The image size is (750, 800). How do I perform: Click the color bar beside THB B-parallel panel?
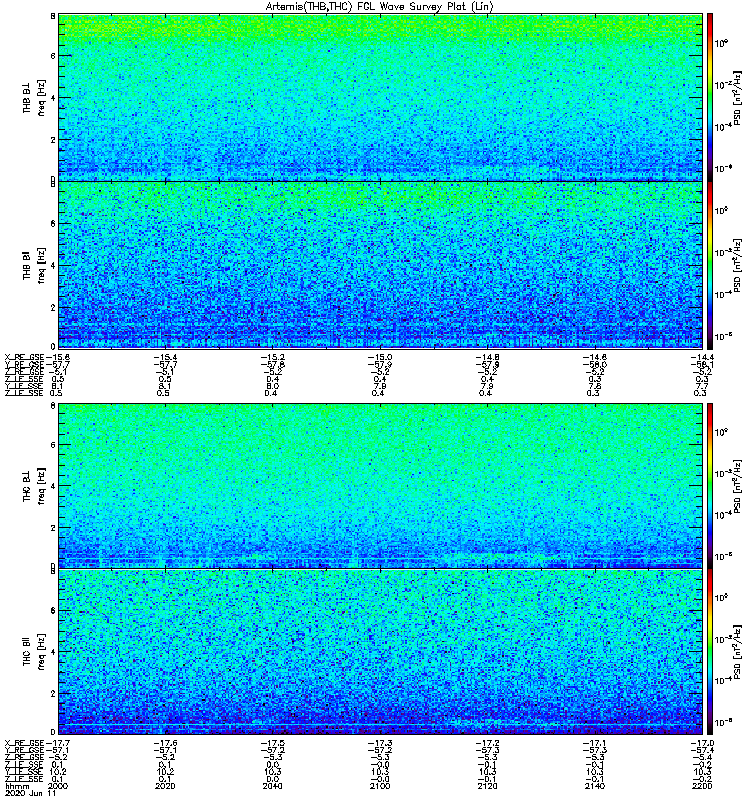coord(710,265)
